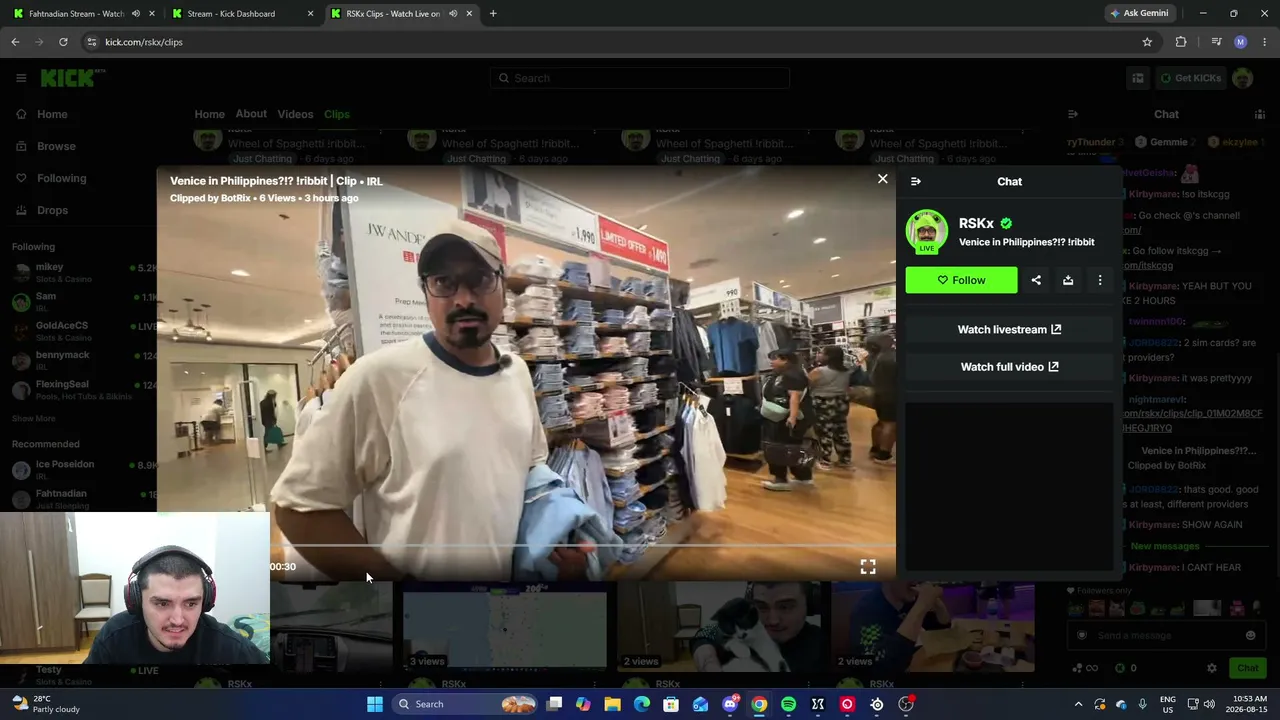Select Browse in the left sidebar
Screen dimensions: 1280x720
click(56, 146)
